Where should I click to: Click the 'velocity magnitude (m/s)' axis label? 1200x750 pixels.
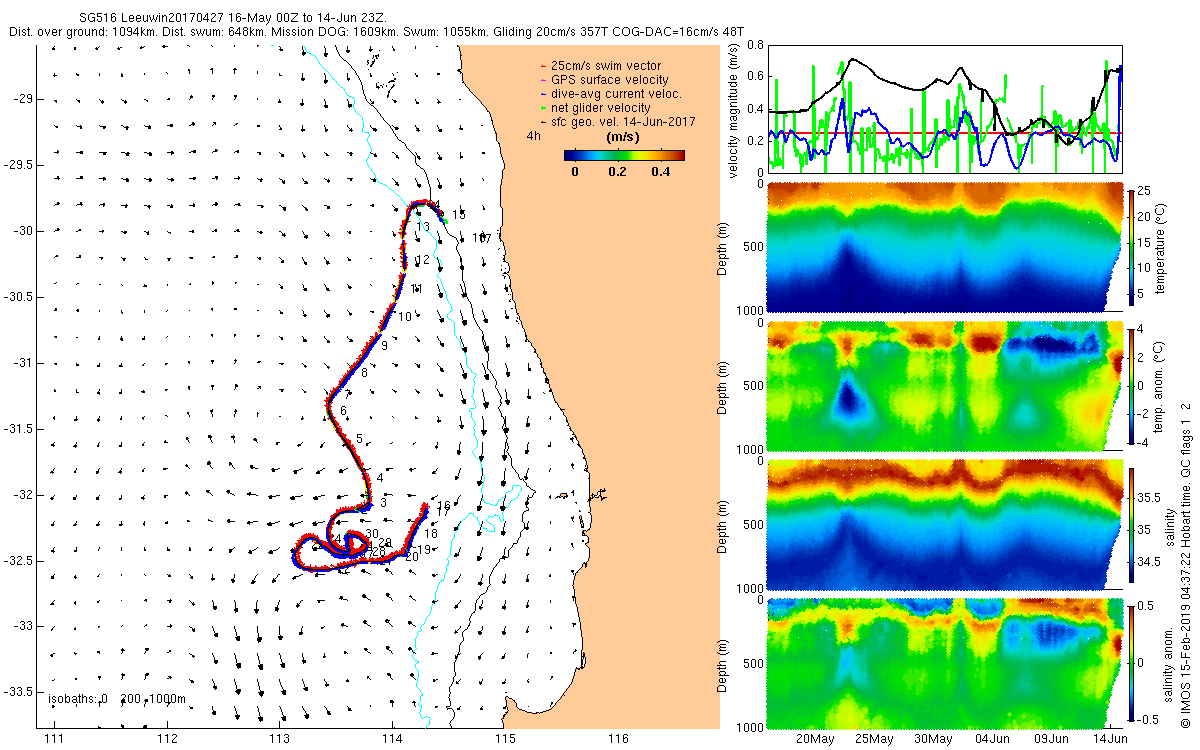tap(733, 111)
